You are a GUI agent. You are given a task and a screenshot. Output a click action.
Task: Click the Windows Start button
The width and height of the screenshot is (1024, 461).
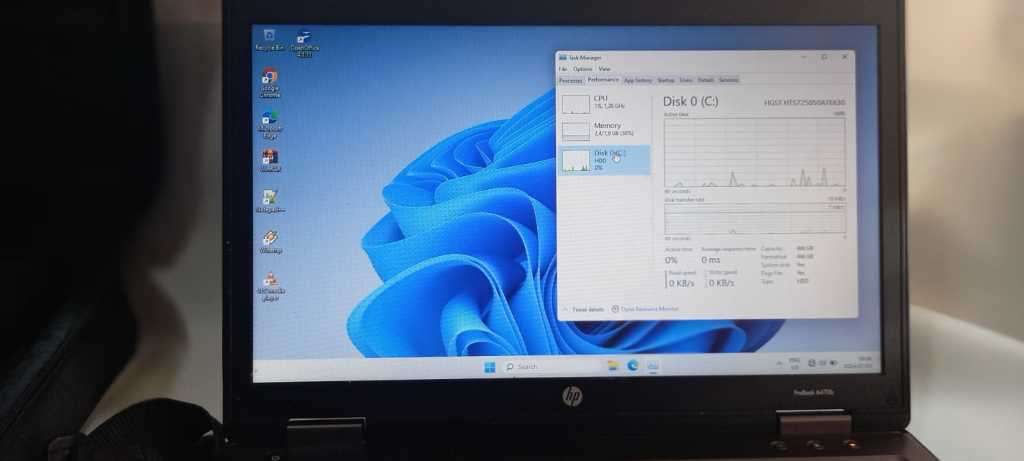pos(490,367)
